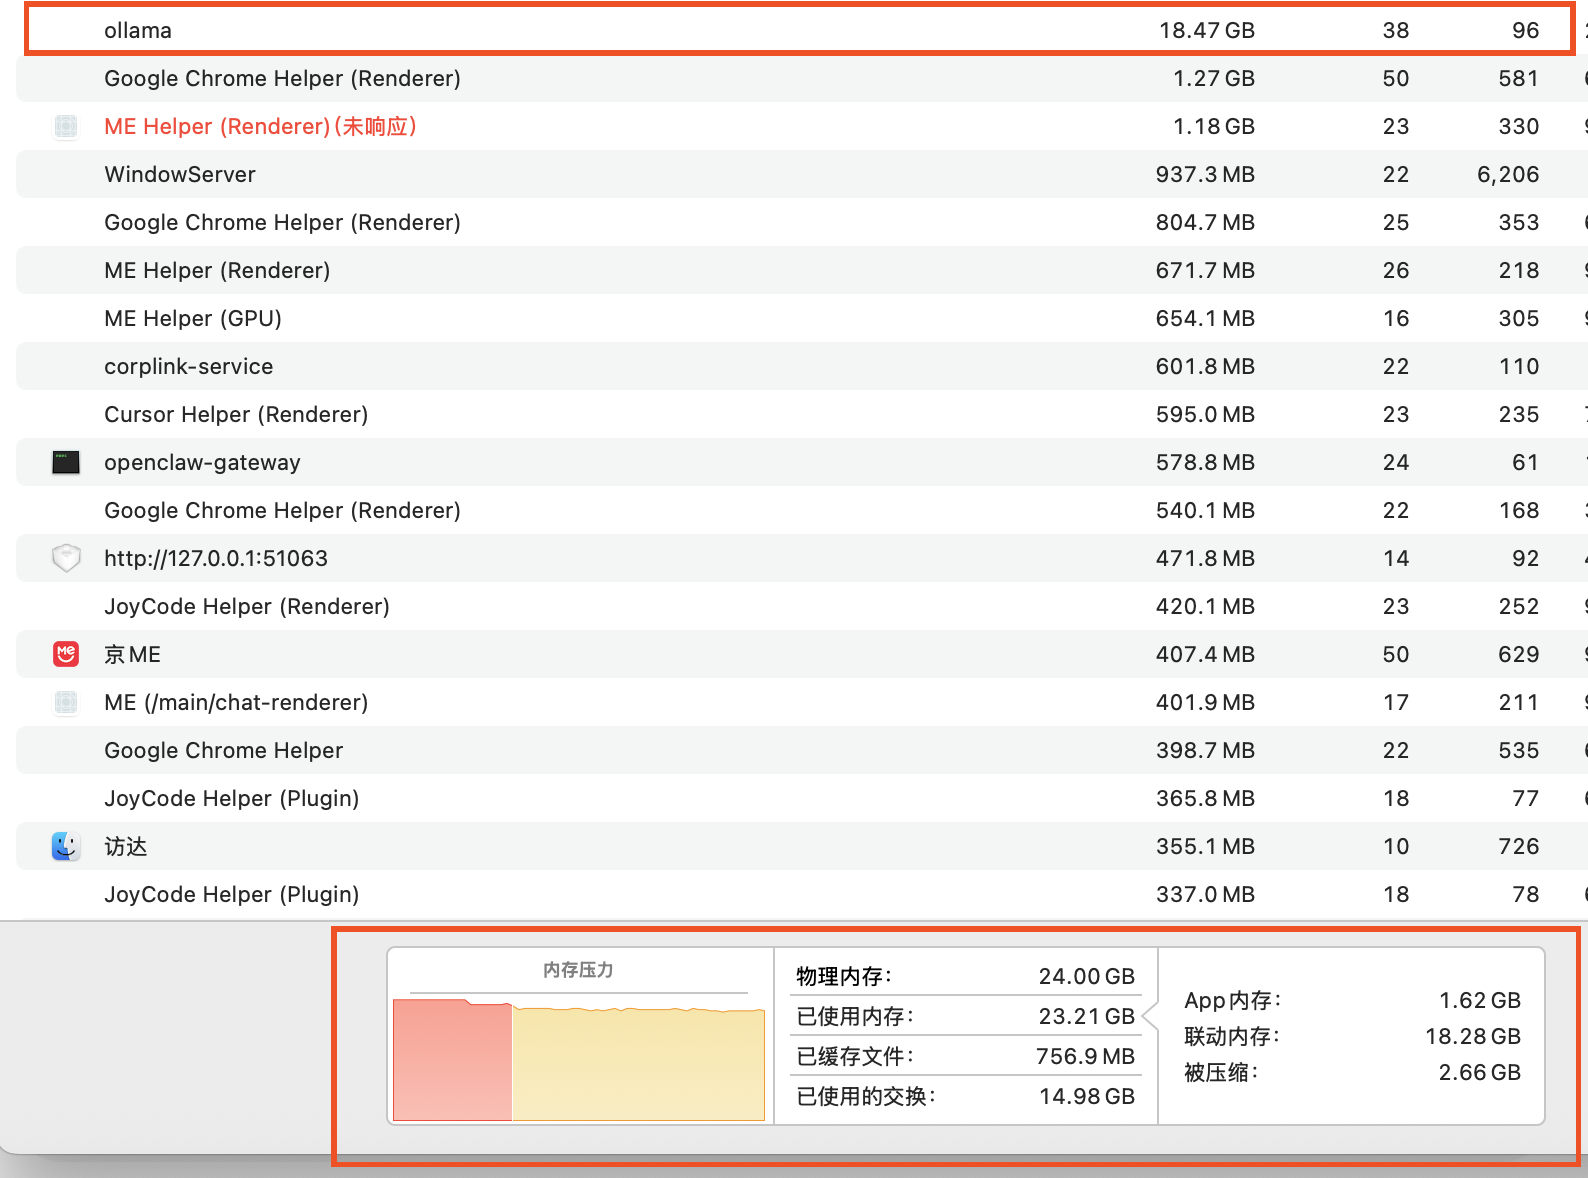Click the 被压缩 2.66 GB value
1588x1178 pixels.
(x=1480, y=1072)
